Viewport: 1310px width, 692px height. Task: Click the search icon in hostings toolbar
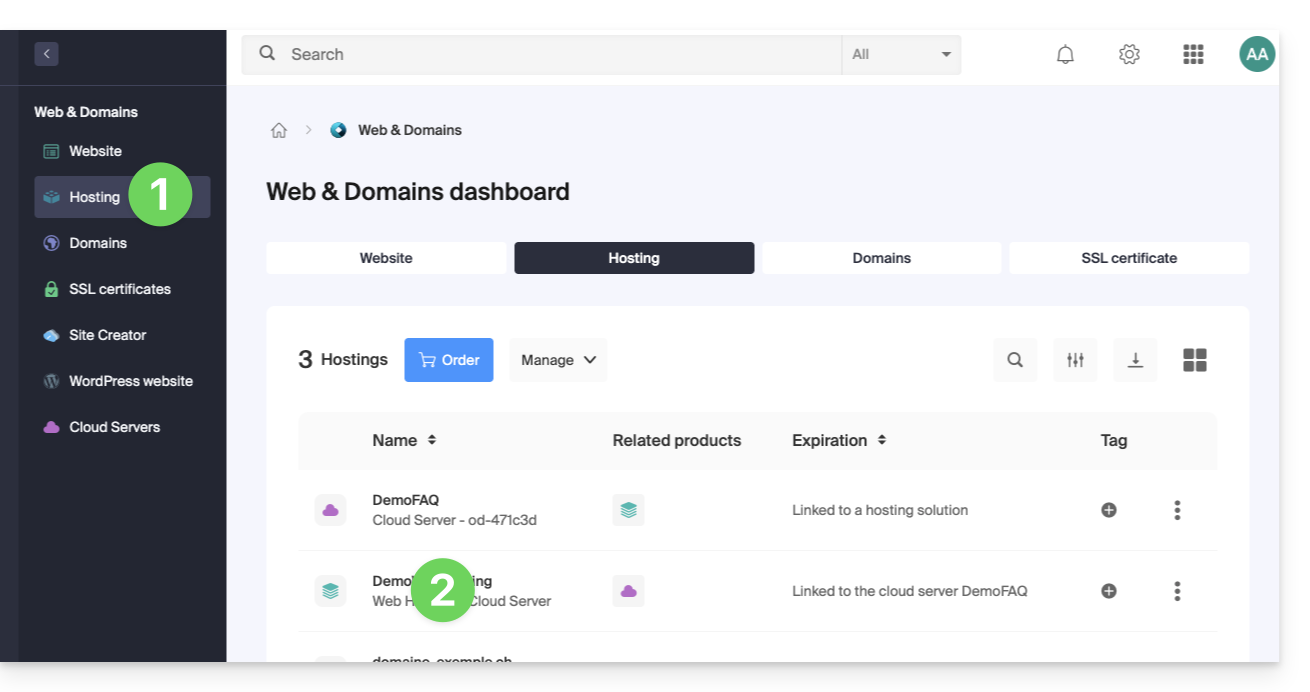tap(1015, 360)
